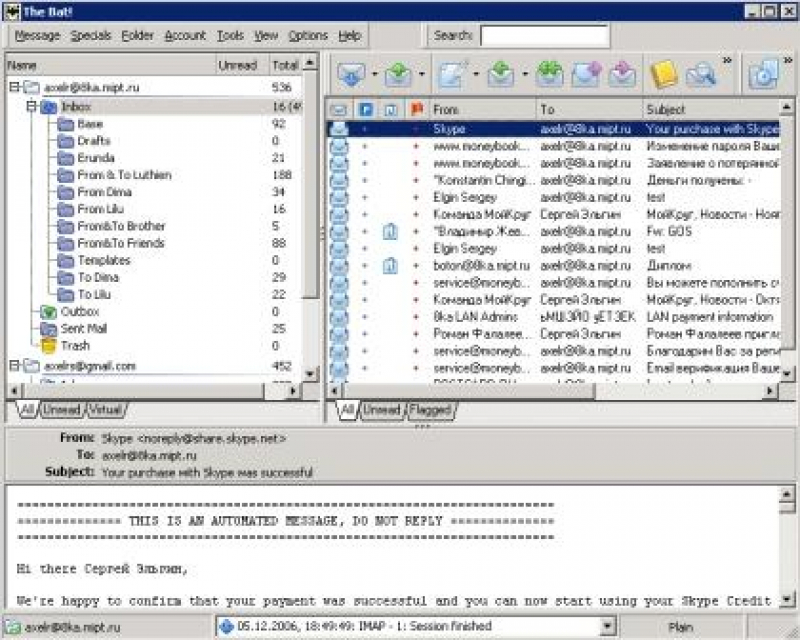The image size is (800, 640).
Task: Click the Reply to all toolbar icon
Action: pyautogui.click(x=549, y=74)
